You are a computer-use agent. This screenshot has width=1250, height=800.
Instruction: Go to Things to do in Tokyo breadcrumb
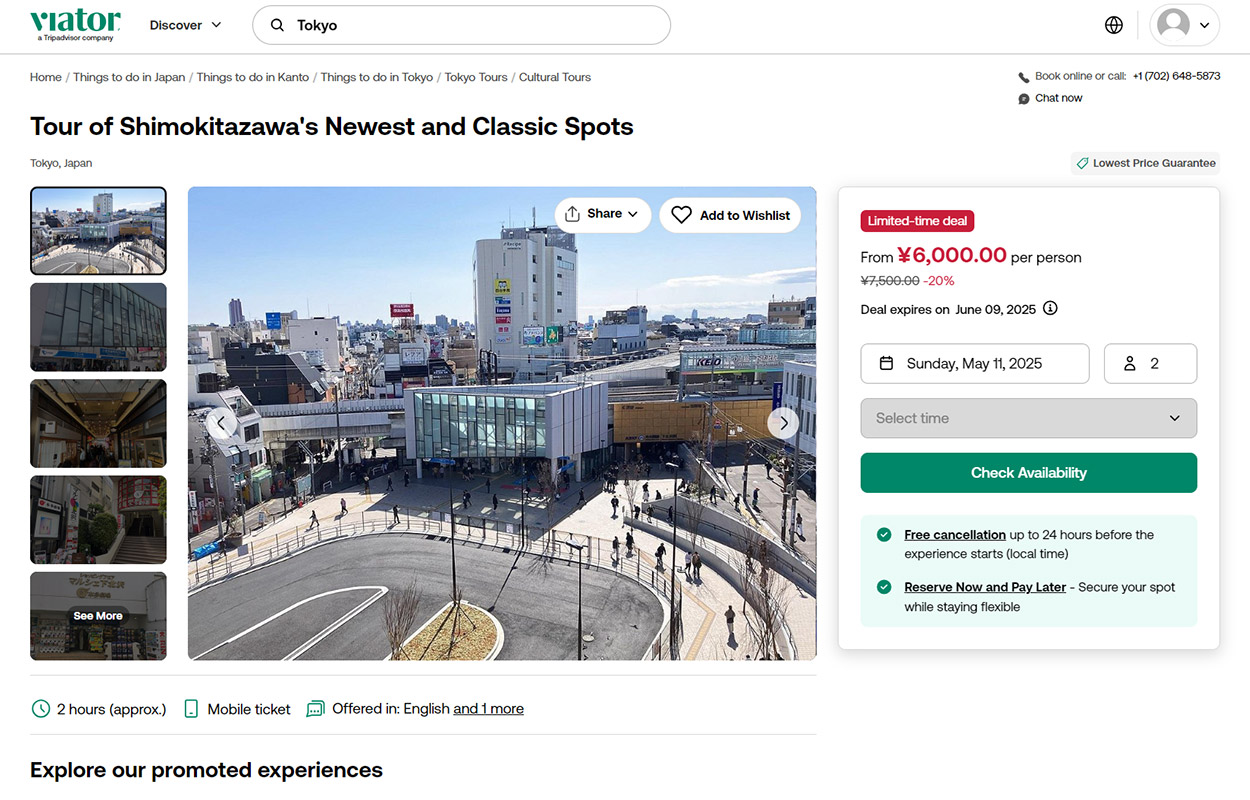(376, 77)
